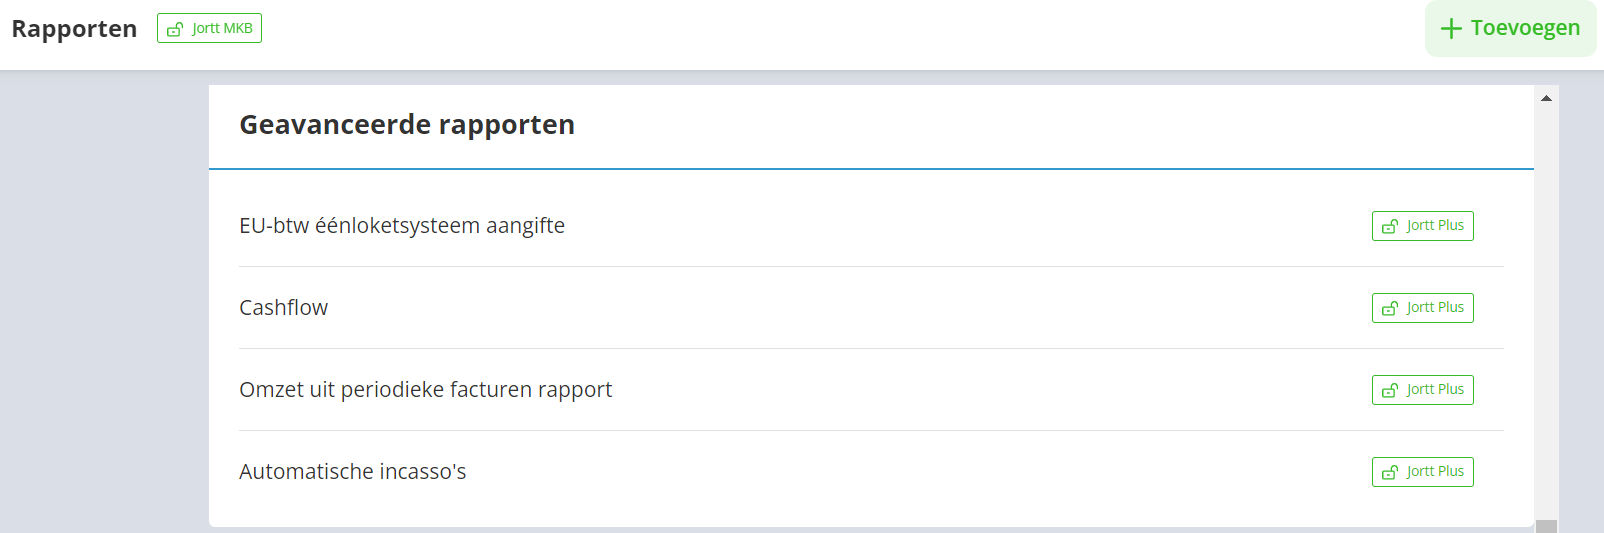Viewport: 1604px width, 533px height.
Task: Click the Jortt Plus text in the Omzet row
Action: (1435, 389)
